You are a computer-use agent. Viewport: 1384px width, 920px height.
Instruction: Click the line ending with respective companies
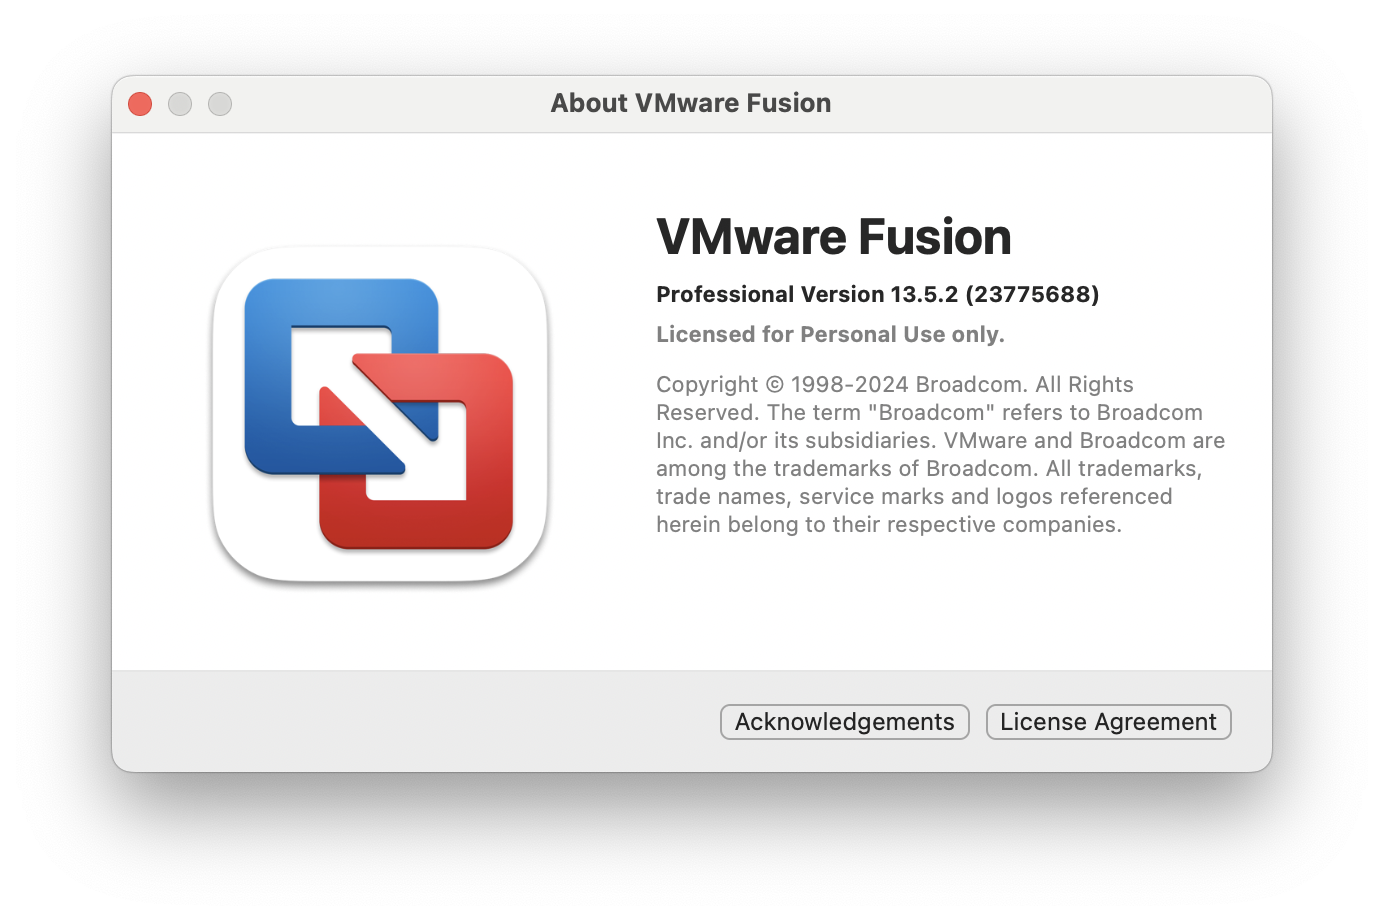[x=889, y=525]
